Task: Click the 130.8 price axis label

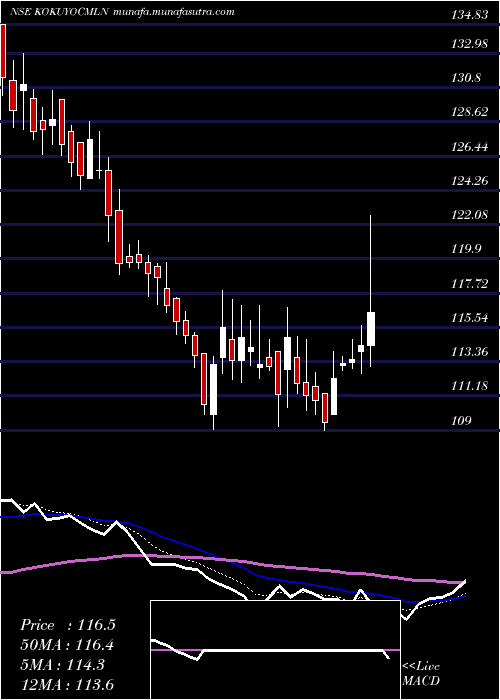Action: (x=466, y=78)
